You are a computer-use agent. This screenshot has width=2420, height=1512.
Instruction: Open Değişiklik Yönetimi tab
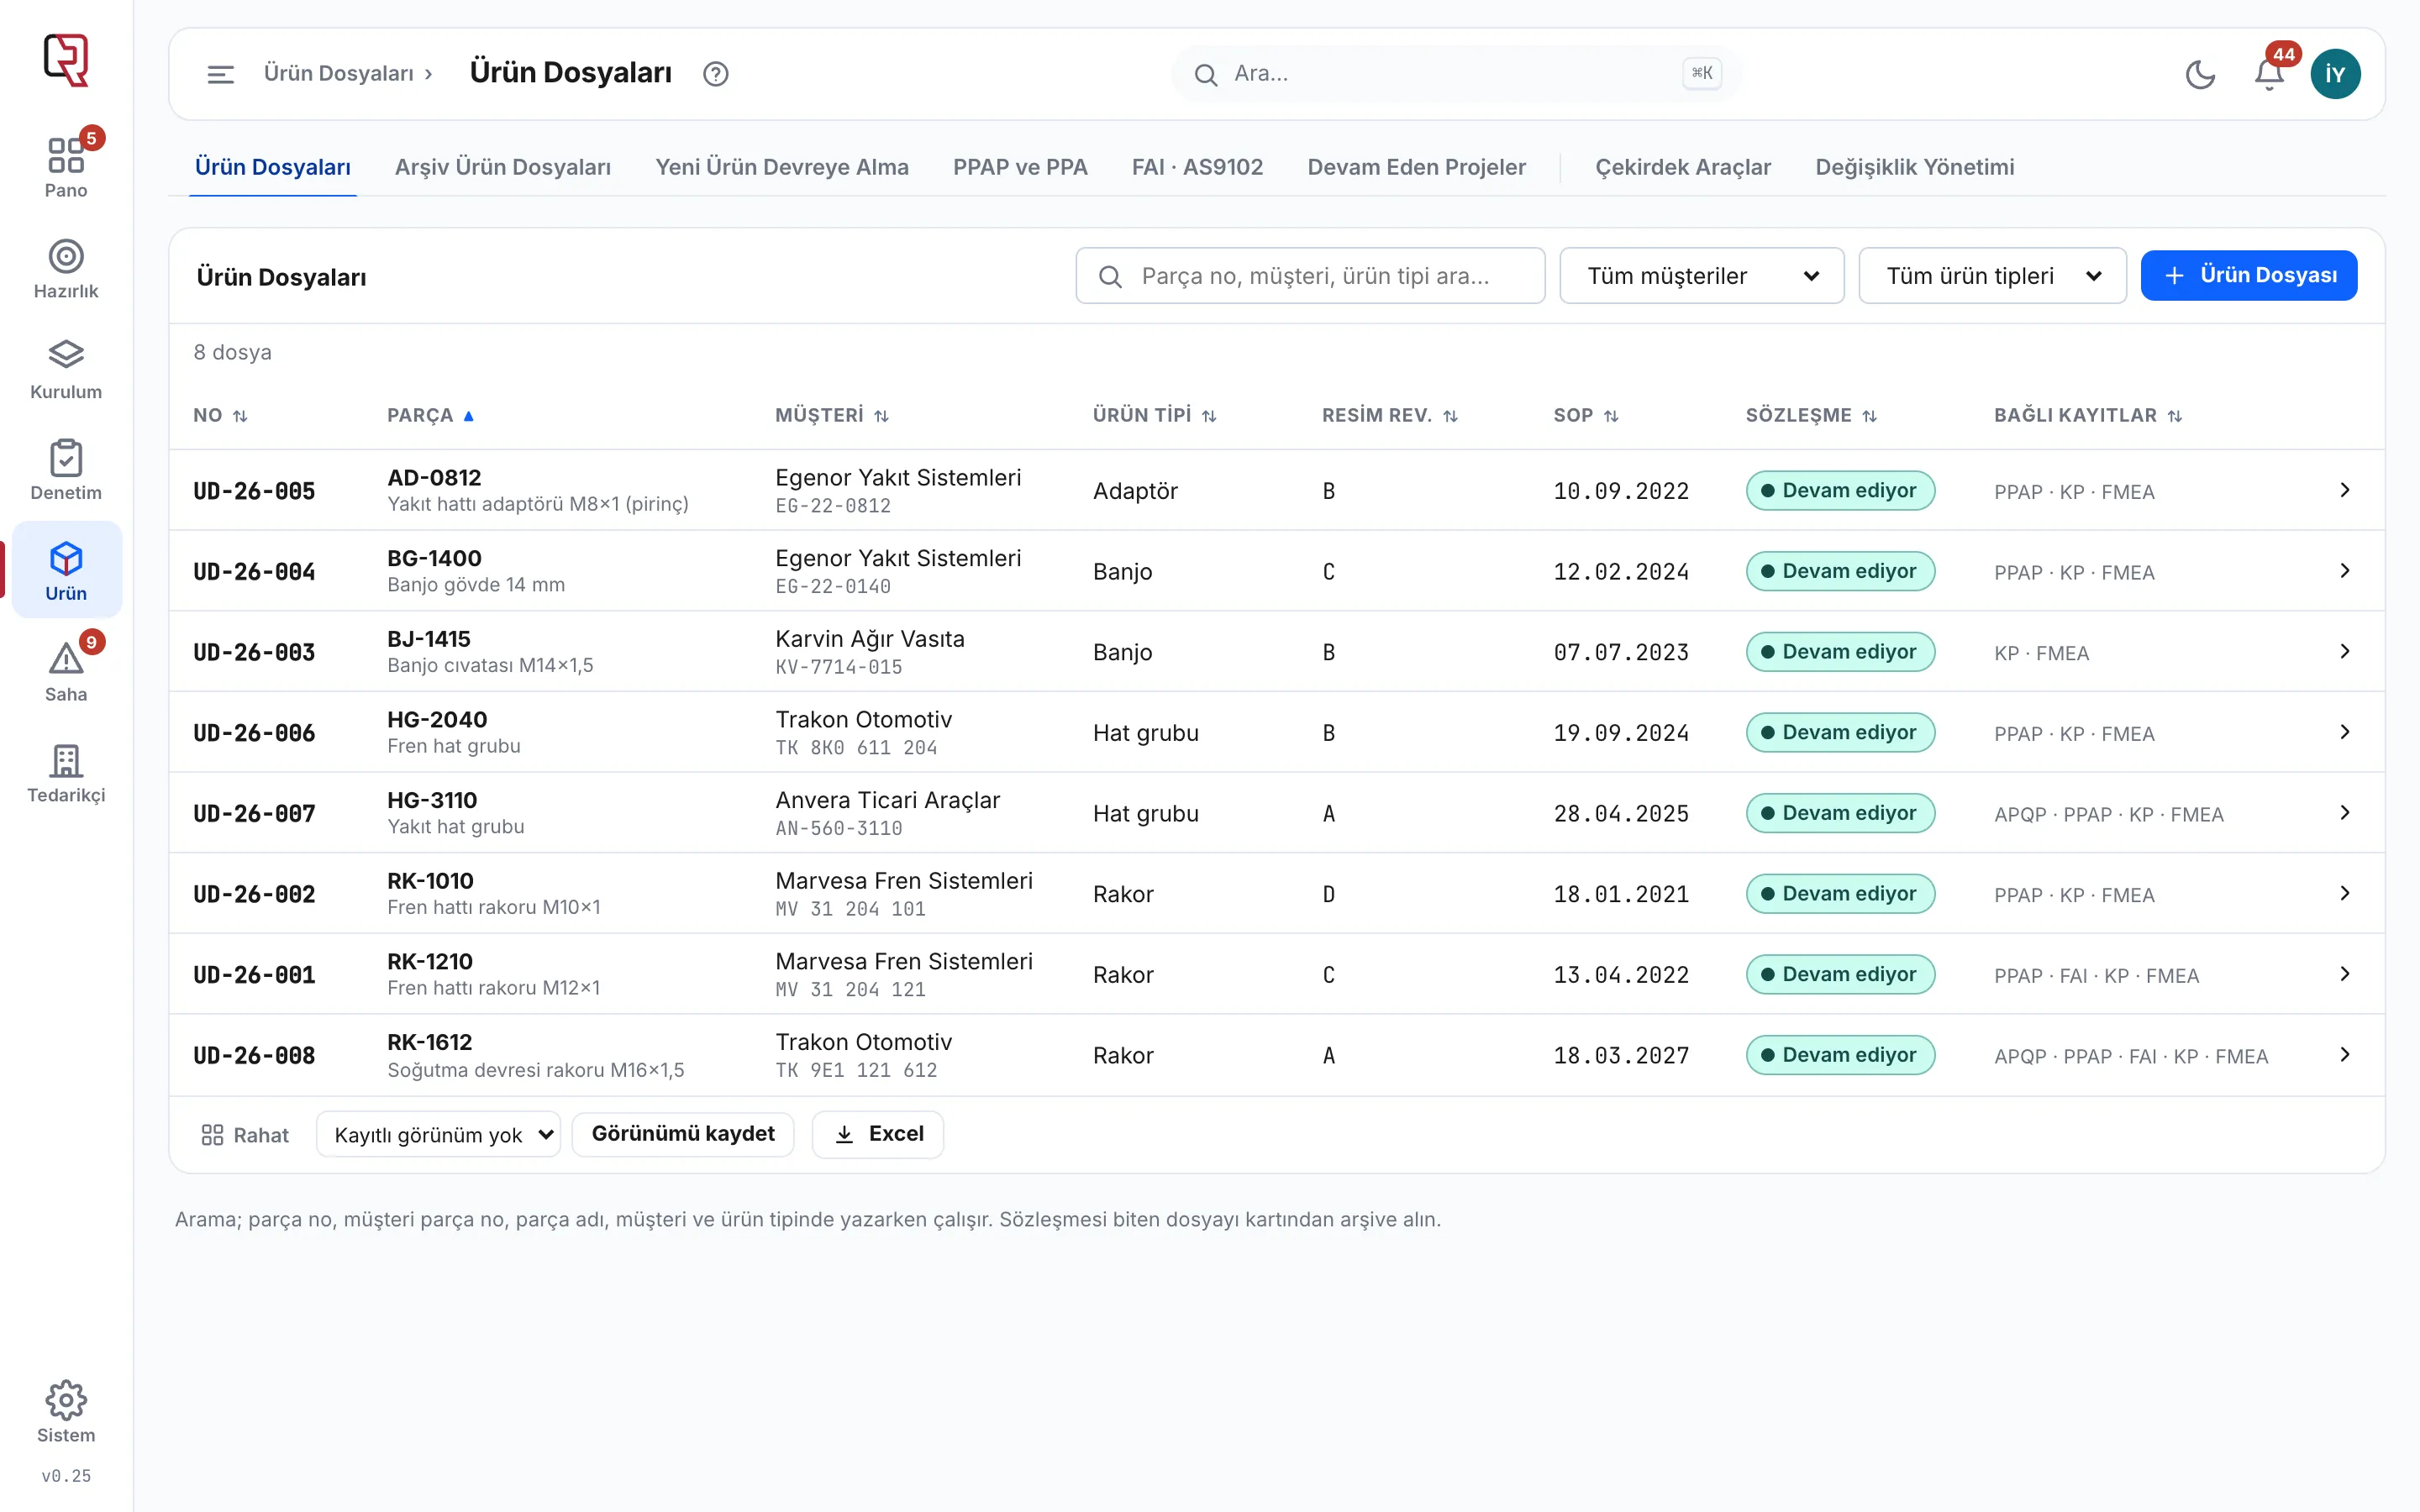point(1914,167)
